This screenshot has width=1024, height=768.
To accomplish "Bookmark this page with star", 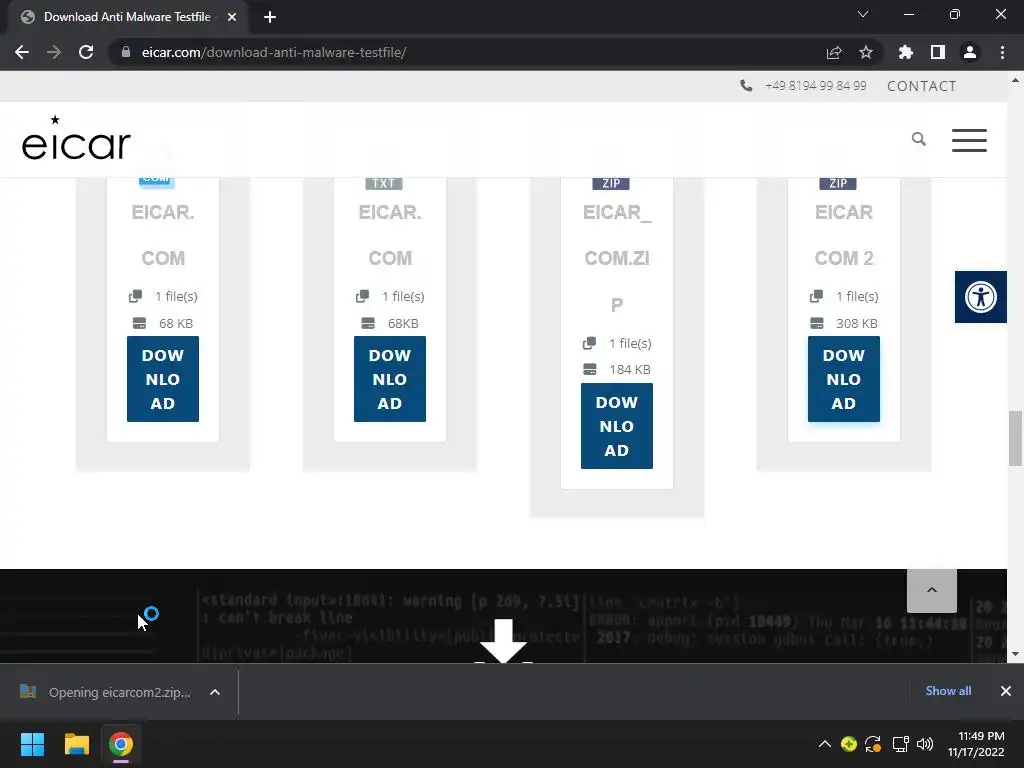I will click(x=866, y=52).
